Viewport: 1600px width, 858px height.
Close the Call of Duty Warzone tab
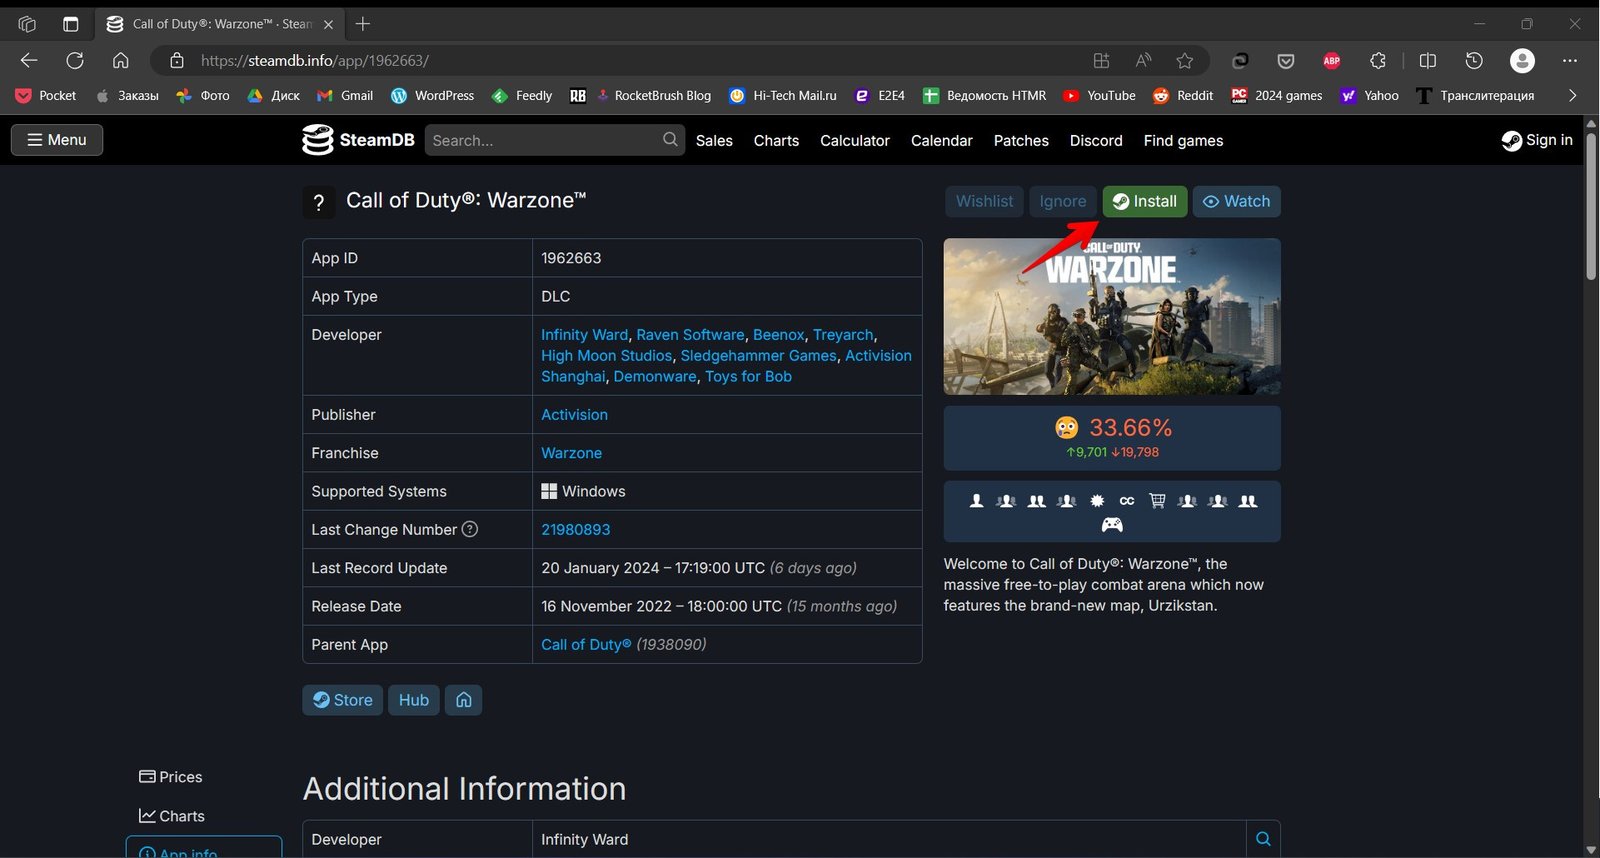pos(328,24)
